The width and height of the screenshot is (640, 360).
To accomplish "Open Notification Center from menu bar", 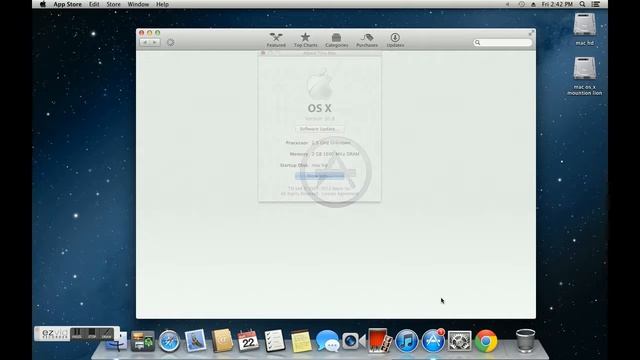I will [x=596, y=4].
